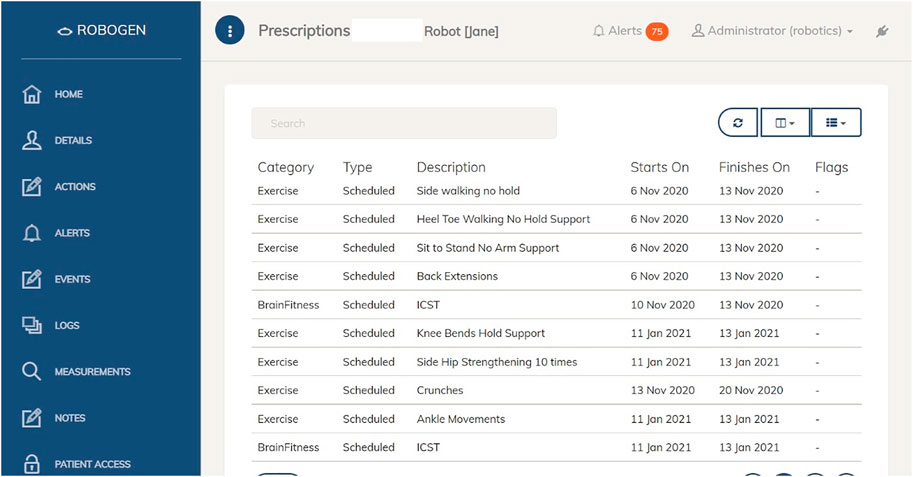913x477 pixels.
Task: Open Notes in the sidebar
Action: pyautogui.click(x=70, y=418)
